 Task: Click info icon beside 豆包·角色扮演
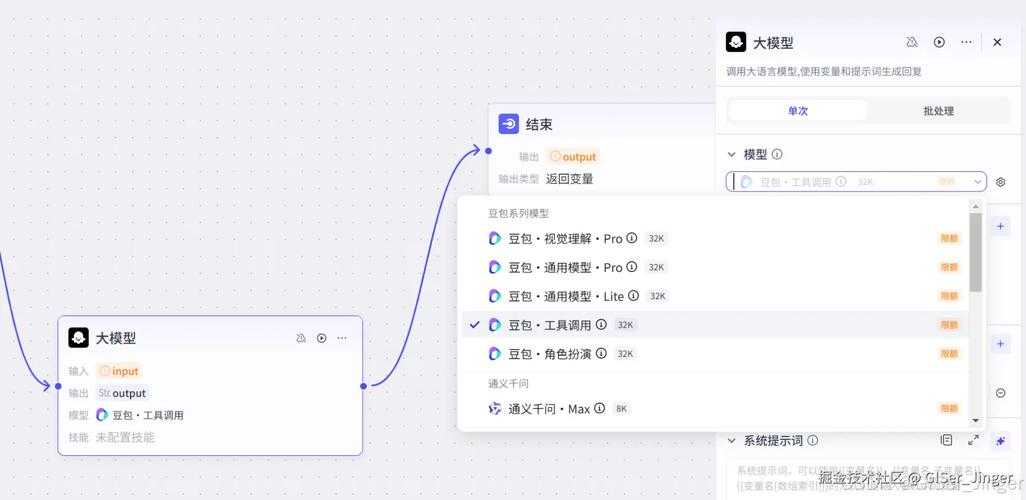click(601, 353)
